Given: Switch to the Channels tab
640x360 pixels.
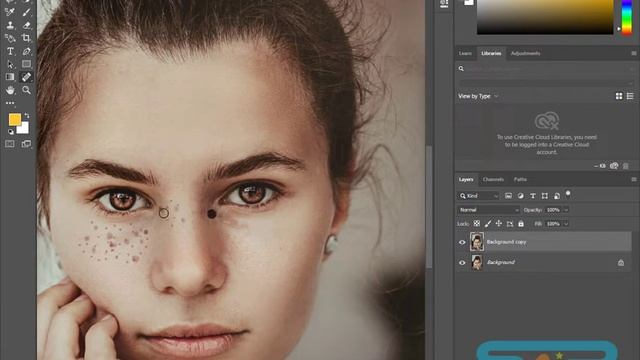Looking at the screenshot, I should click(x=493, y=180).
